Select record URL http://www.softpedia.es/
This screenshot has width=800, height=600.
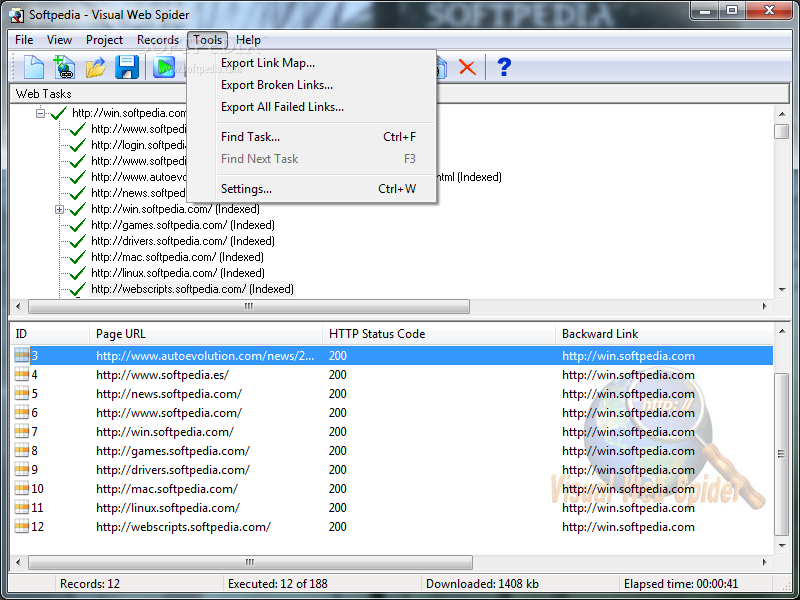coord(162,375)
